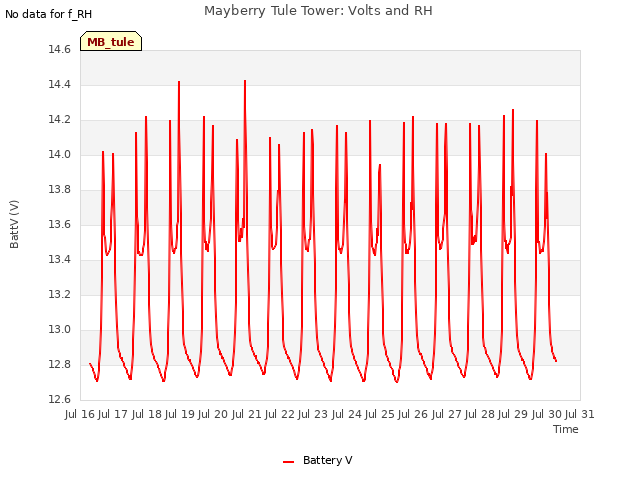
Task: Click the BattV (V) y-axis title
Action: coord(14,224)
